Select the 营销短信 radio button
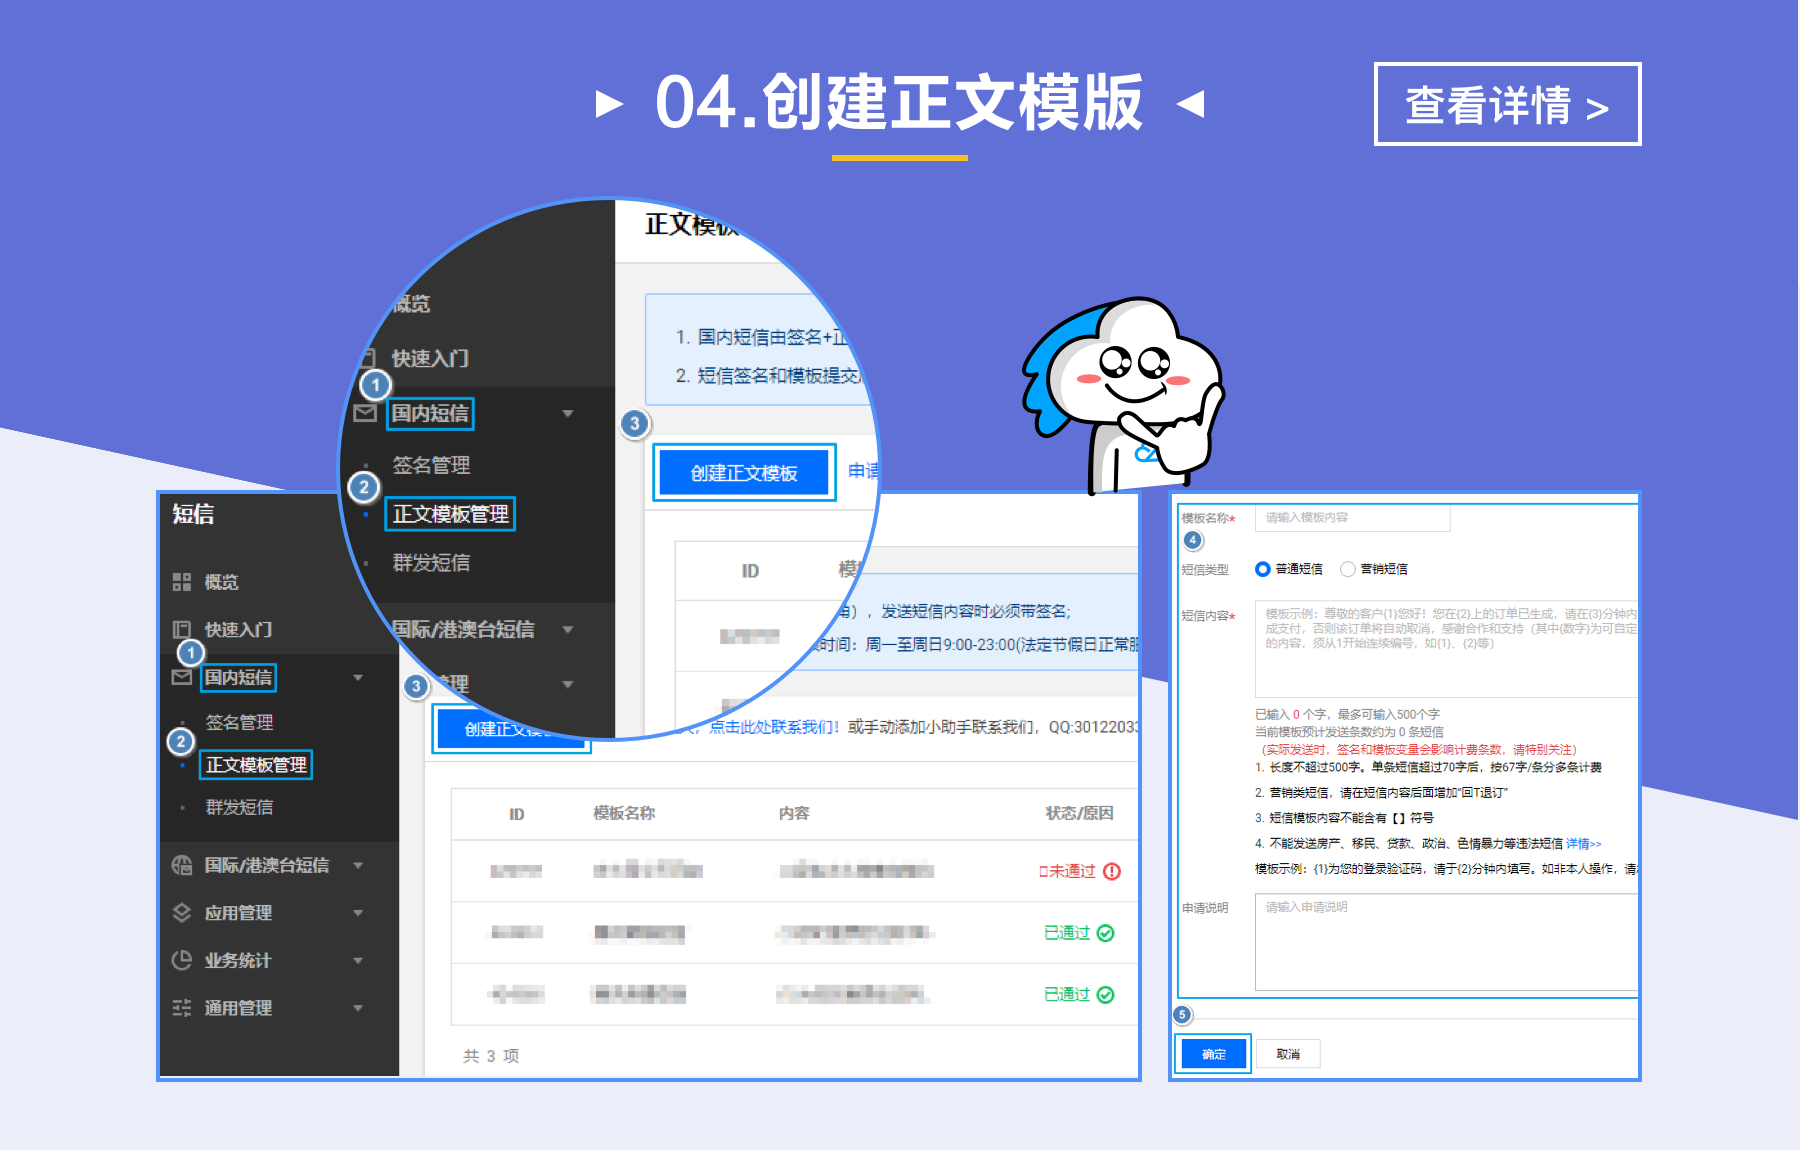The width and height of the screenshot is (1800, 1150). [x=1348, y=569]
